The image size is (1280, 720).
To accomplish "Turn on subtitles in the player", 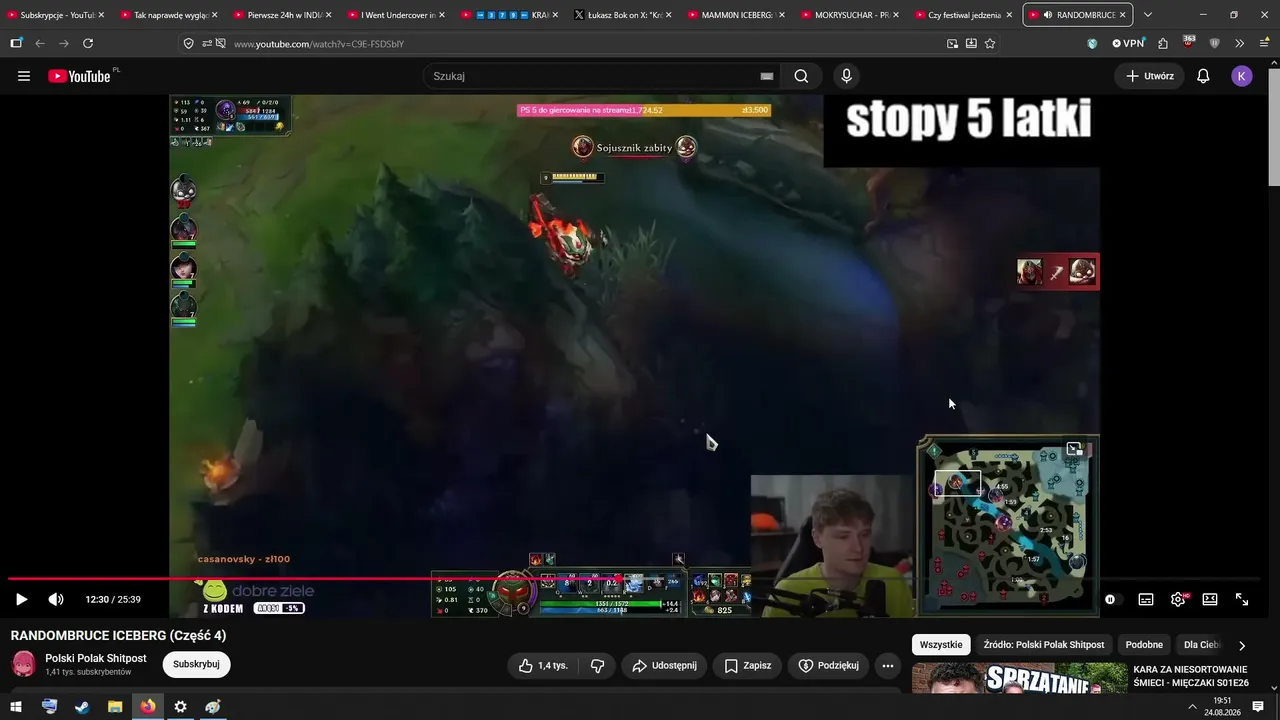I will click(x=1146, y=599).
